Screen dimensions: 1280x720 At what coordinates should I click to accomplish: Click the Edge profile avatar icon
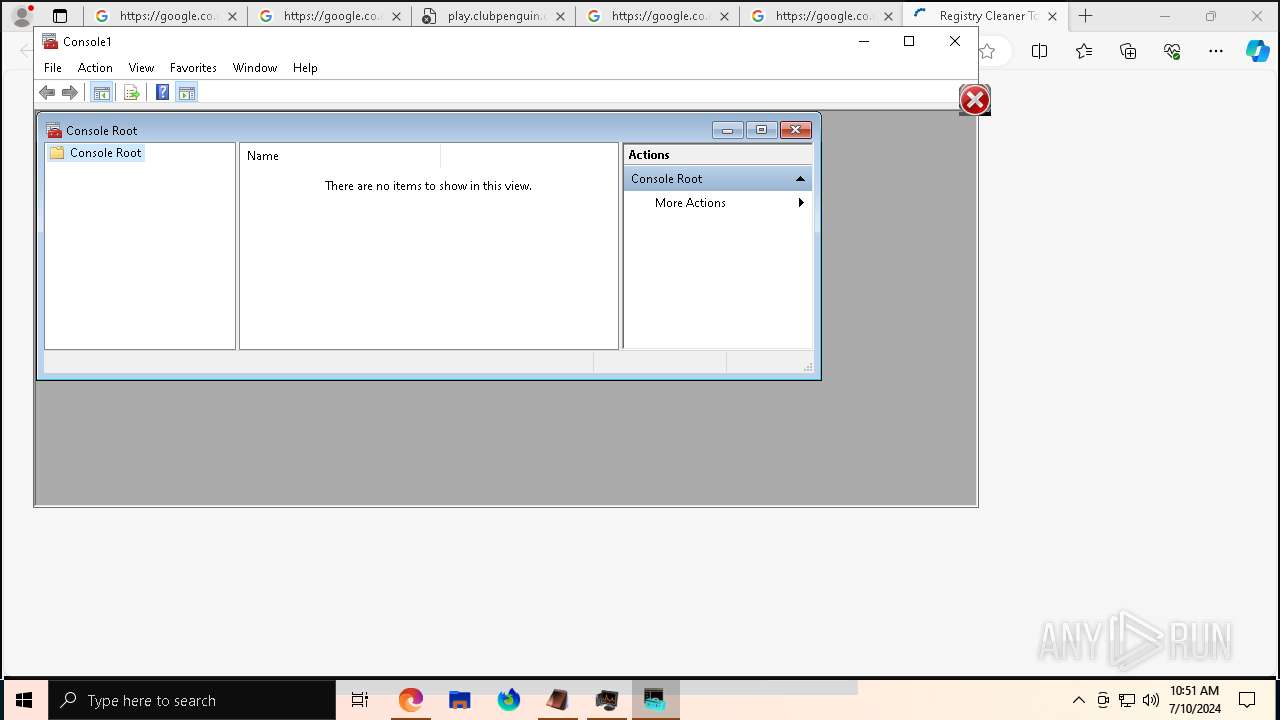pos(22,16)
